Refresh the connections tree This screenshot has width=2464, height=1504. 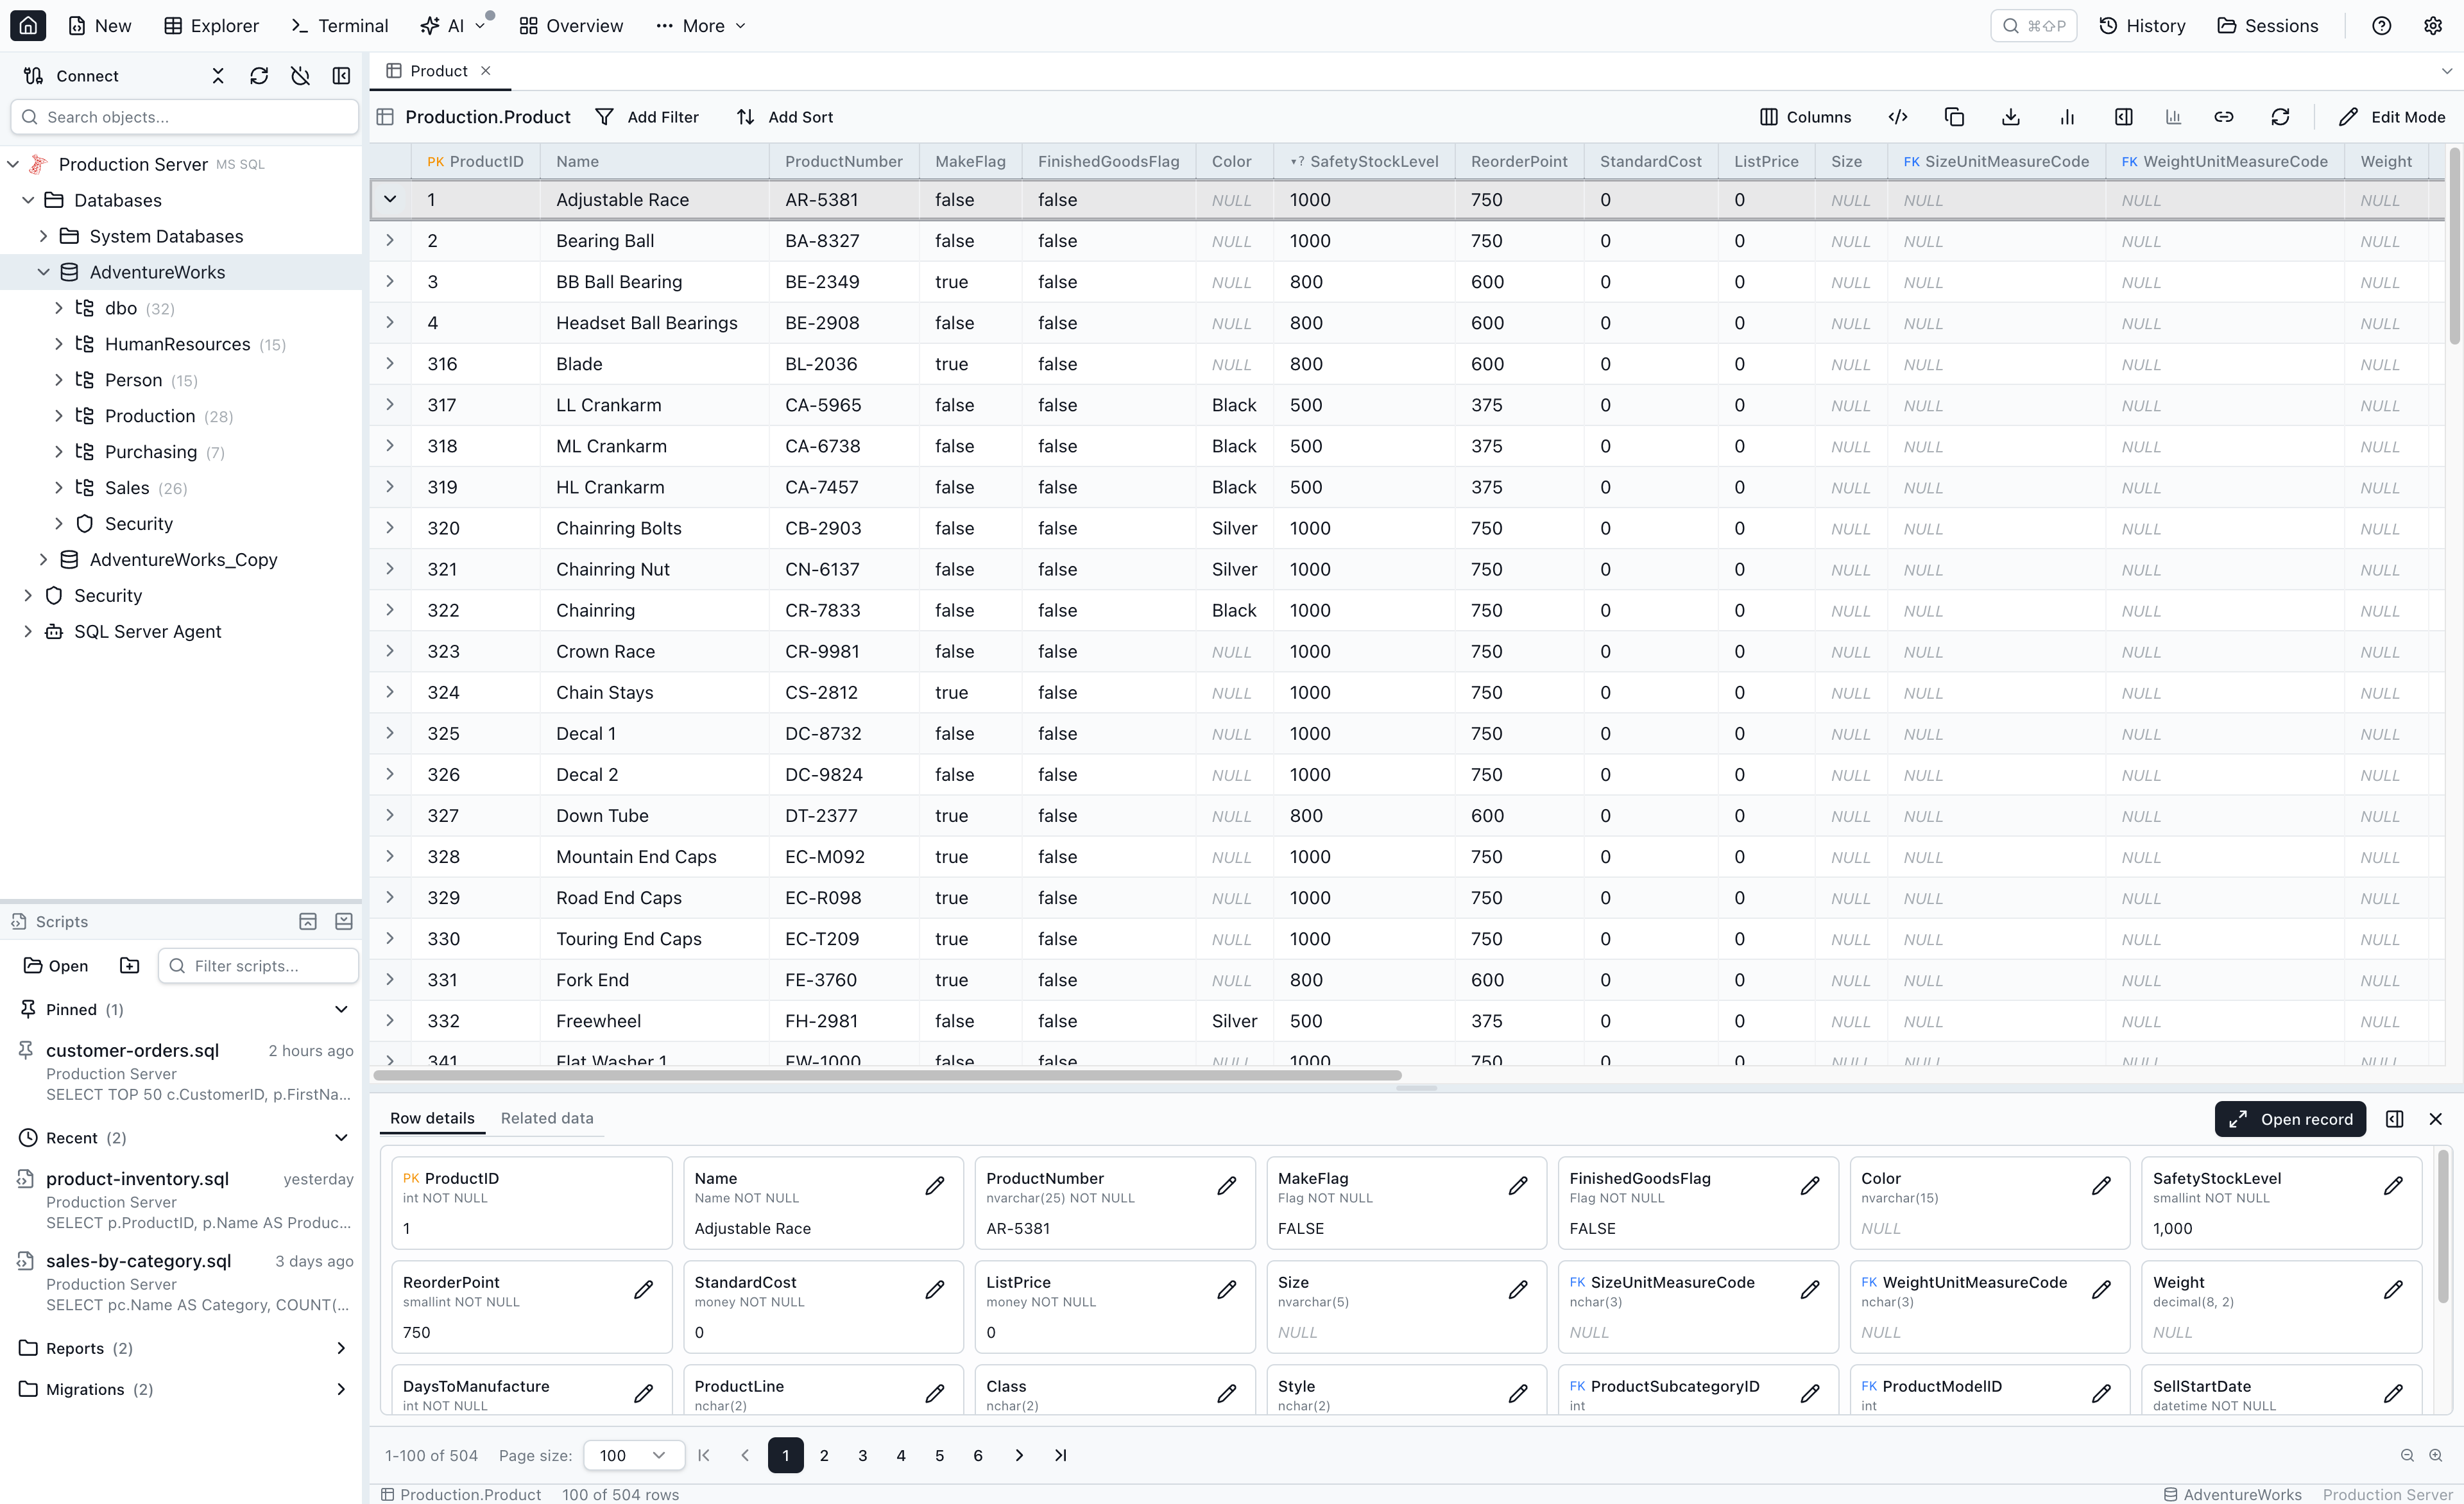point(259,76)
